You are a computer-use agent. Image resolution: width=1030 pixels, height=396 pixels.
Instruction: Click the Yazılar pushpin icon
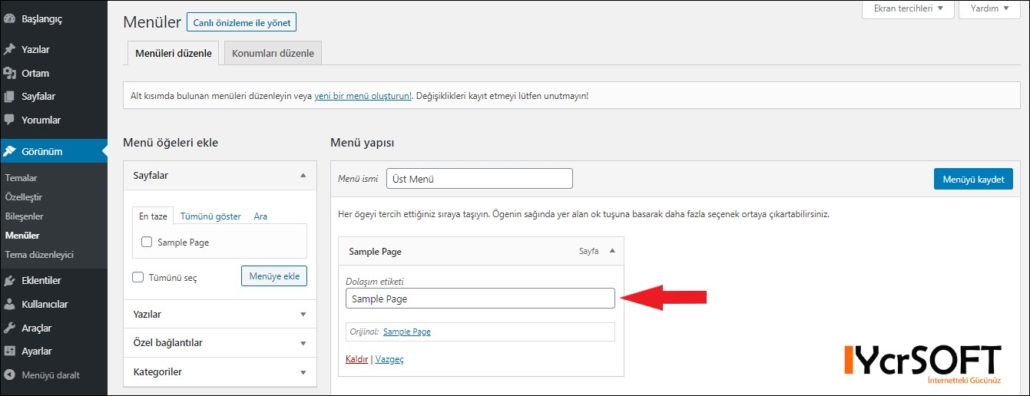pyautogui.click(x=9, y=49)
